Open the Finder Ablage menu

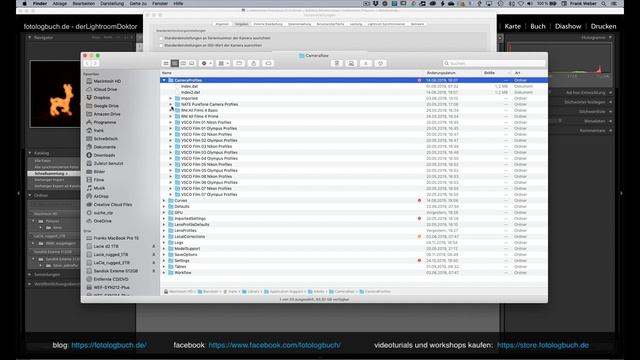click(60, 4)
